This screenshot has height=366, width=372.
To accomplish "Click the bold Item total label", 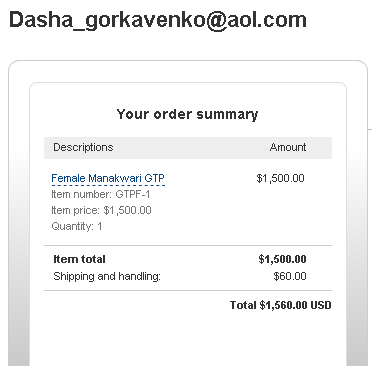I will [x=79, y=259].
